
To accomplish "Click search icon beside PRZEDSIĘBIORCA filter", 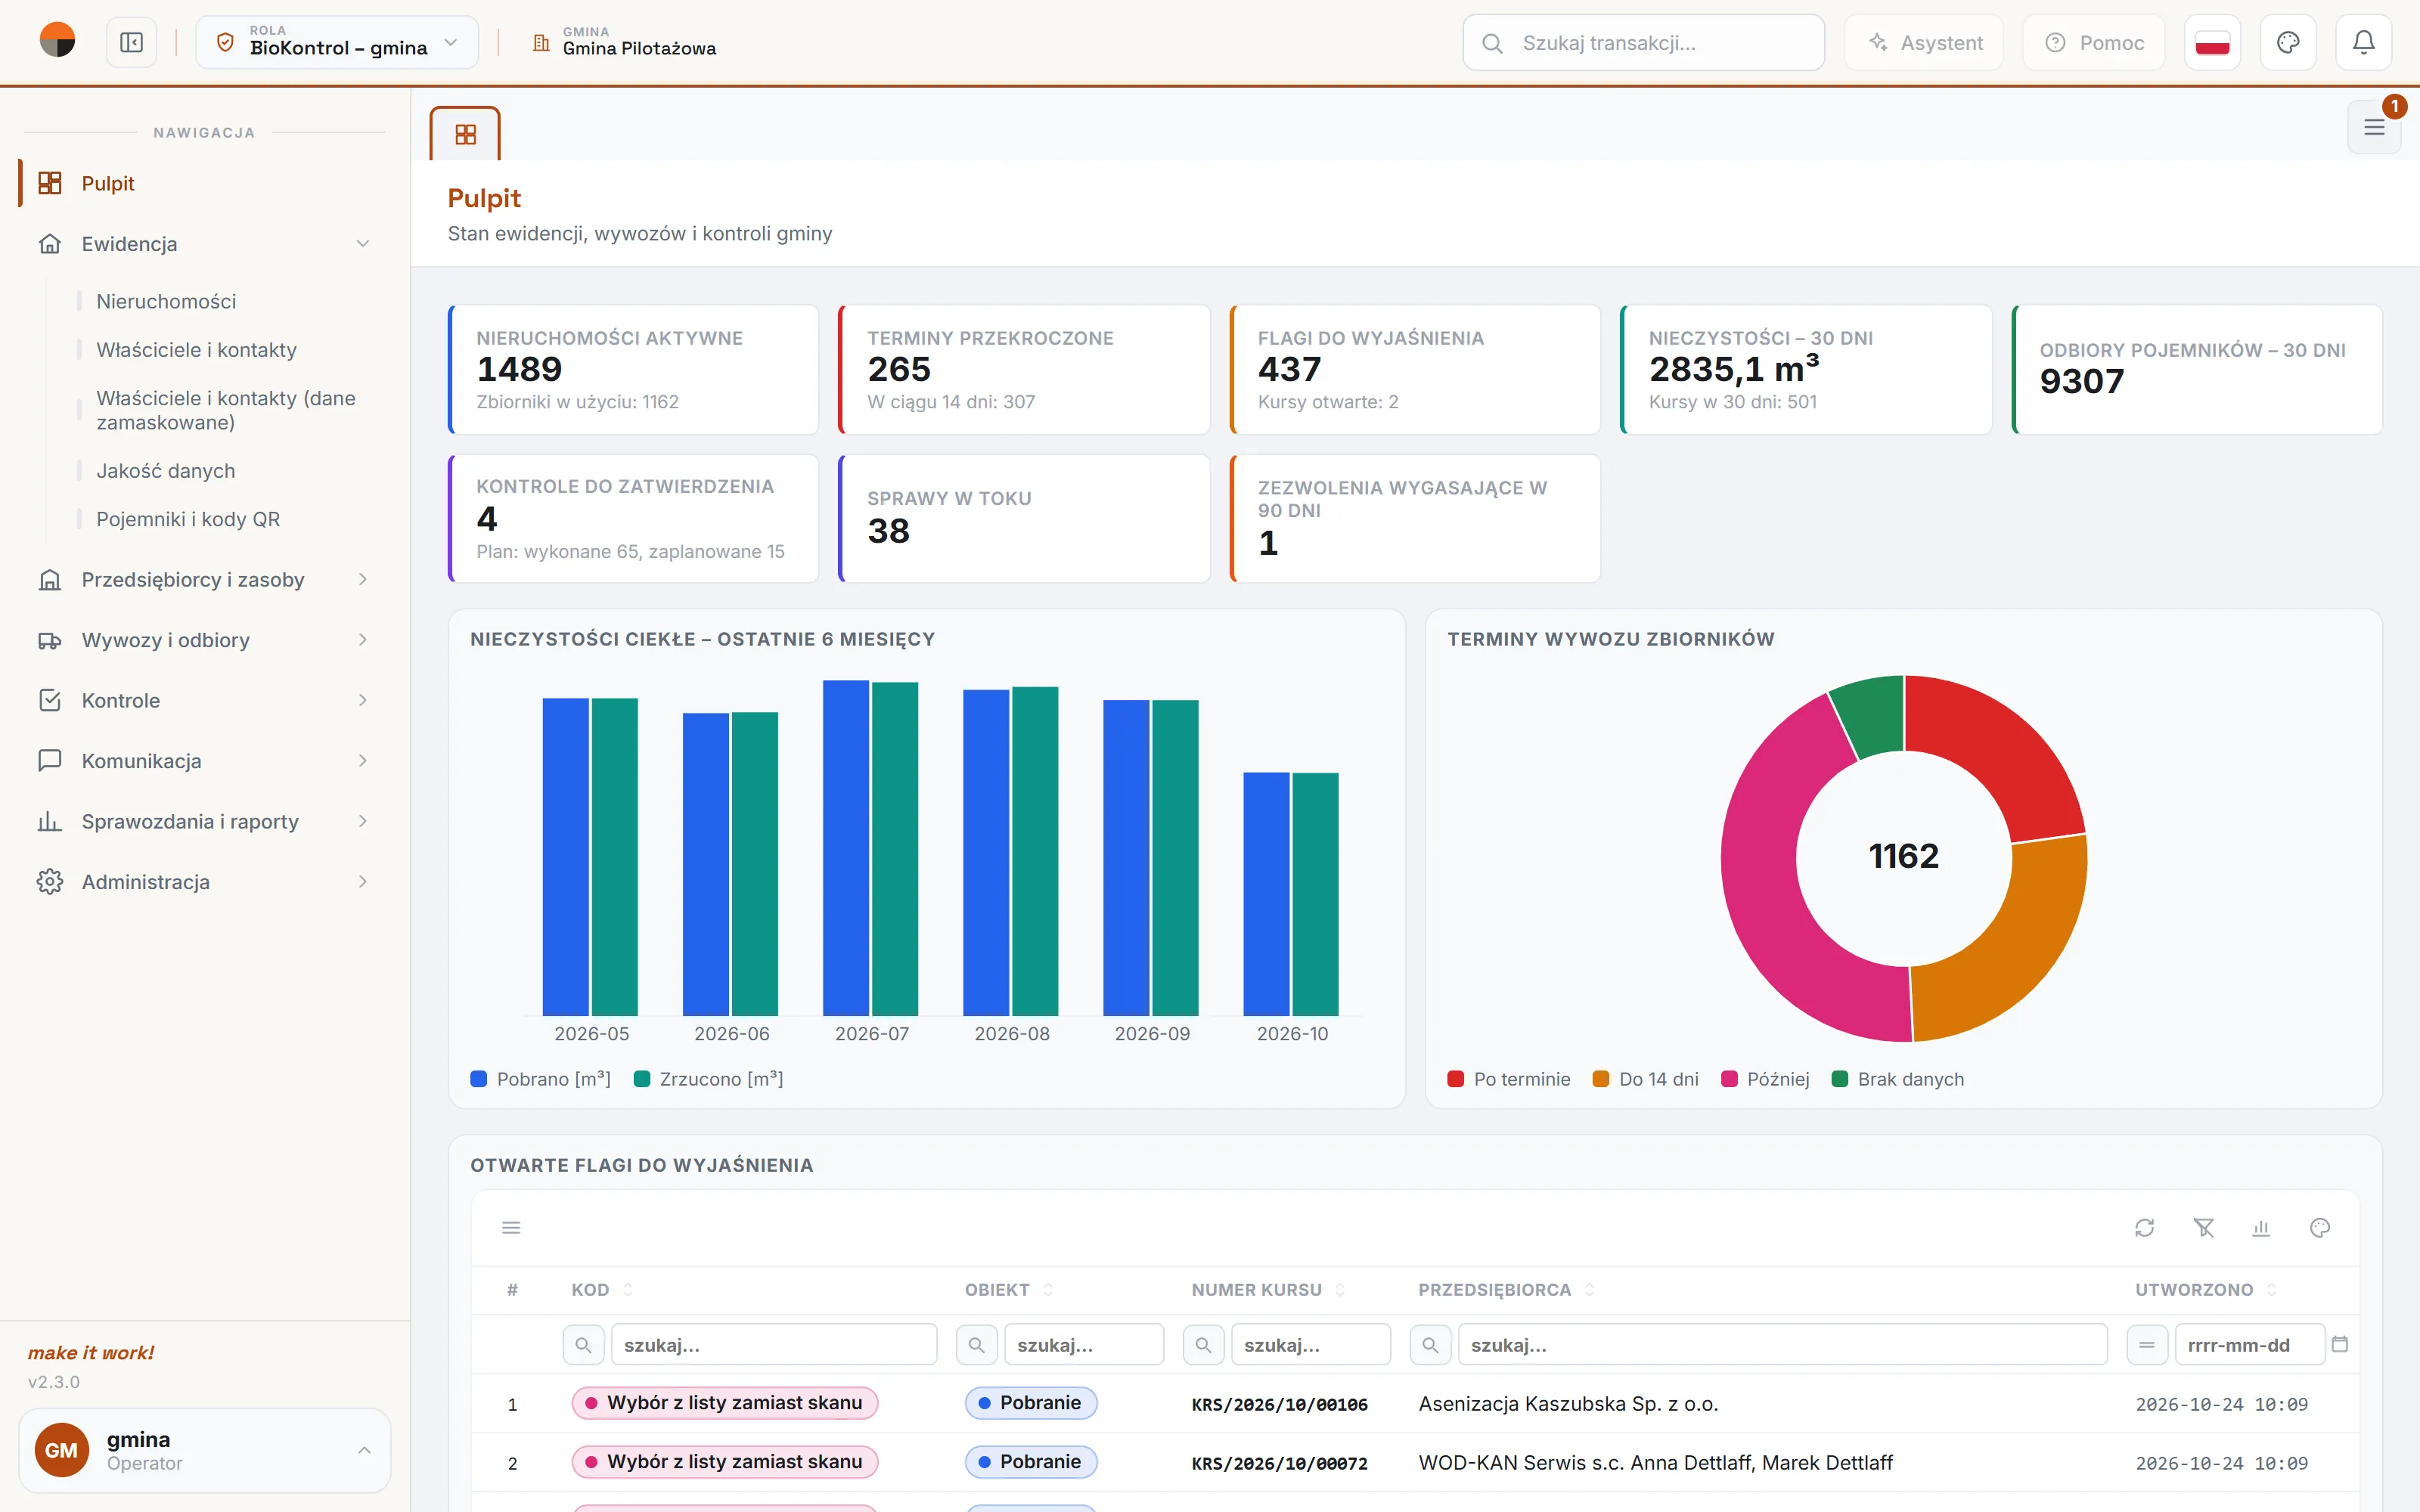I will [x=1430, y=1345].
